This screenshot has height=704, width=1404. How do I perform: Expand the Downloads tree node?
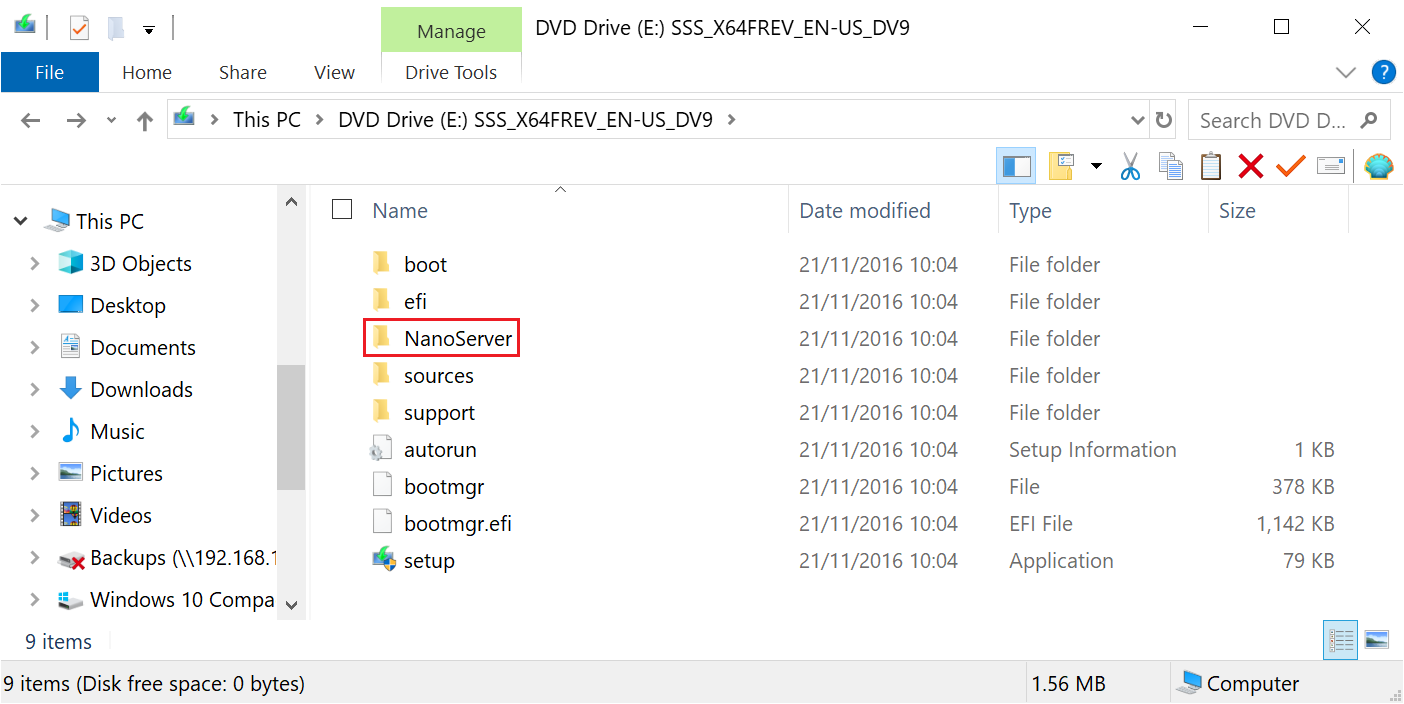tap(35, 390)
